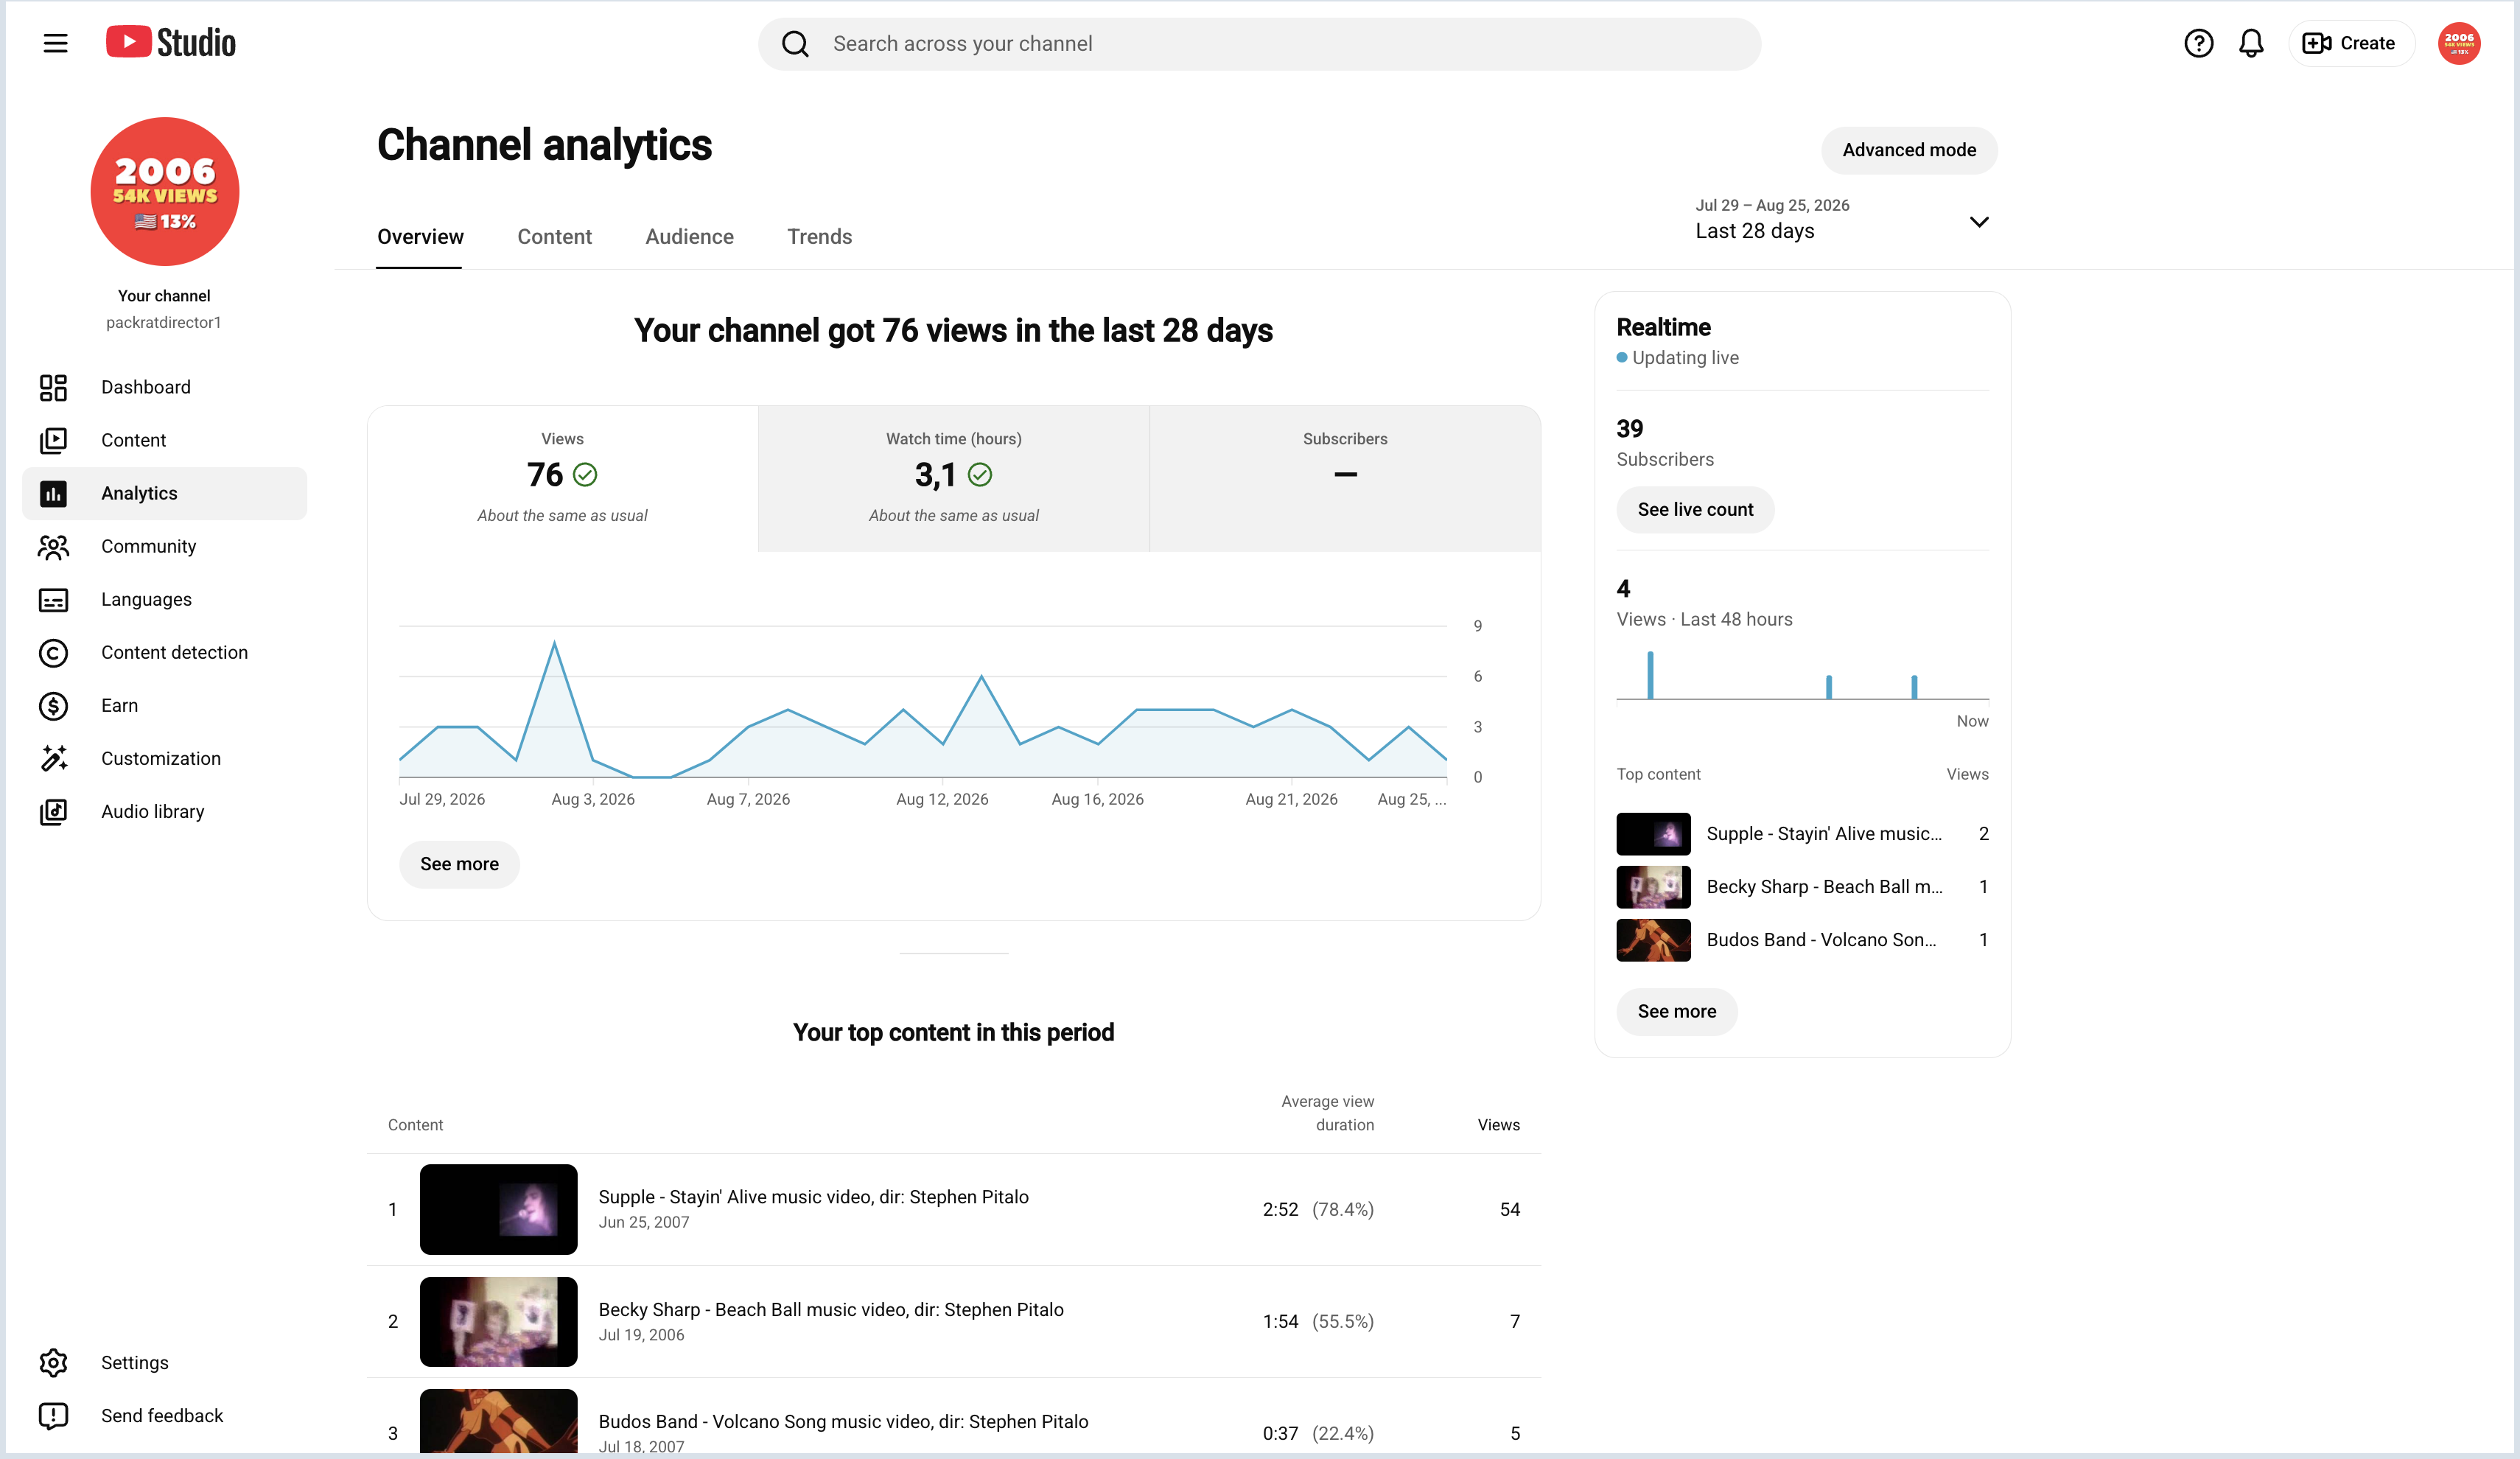This screenshot has height=1459, width=2520.
Task: Click the packratdirector1 channel name
Action: point(164,322)
